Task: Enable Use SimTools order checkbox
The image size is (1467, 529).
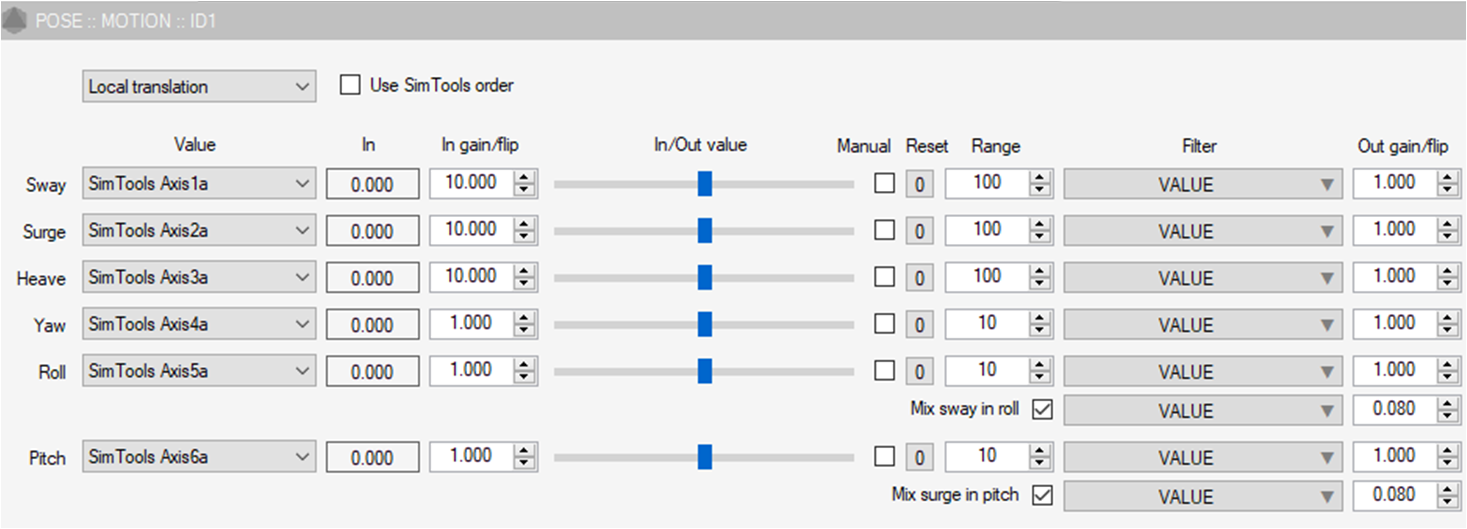Action: click(x=350, y=86)
